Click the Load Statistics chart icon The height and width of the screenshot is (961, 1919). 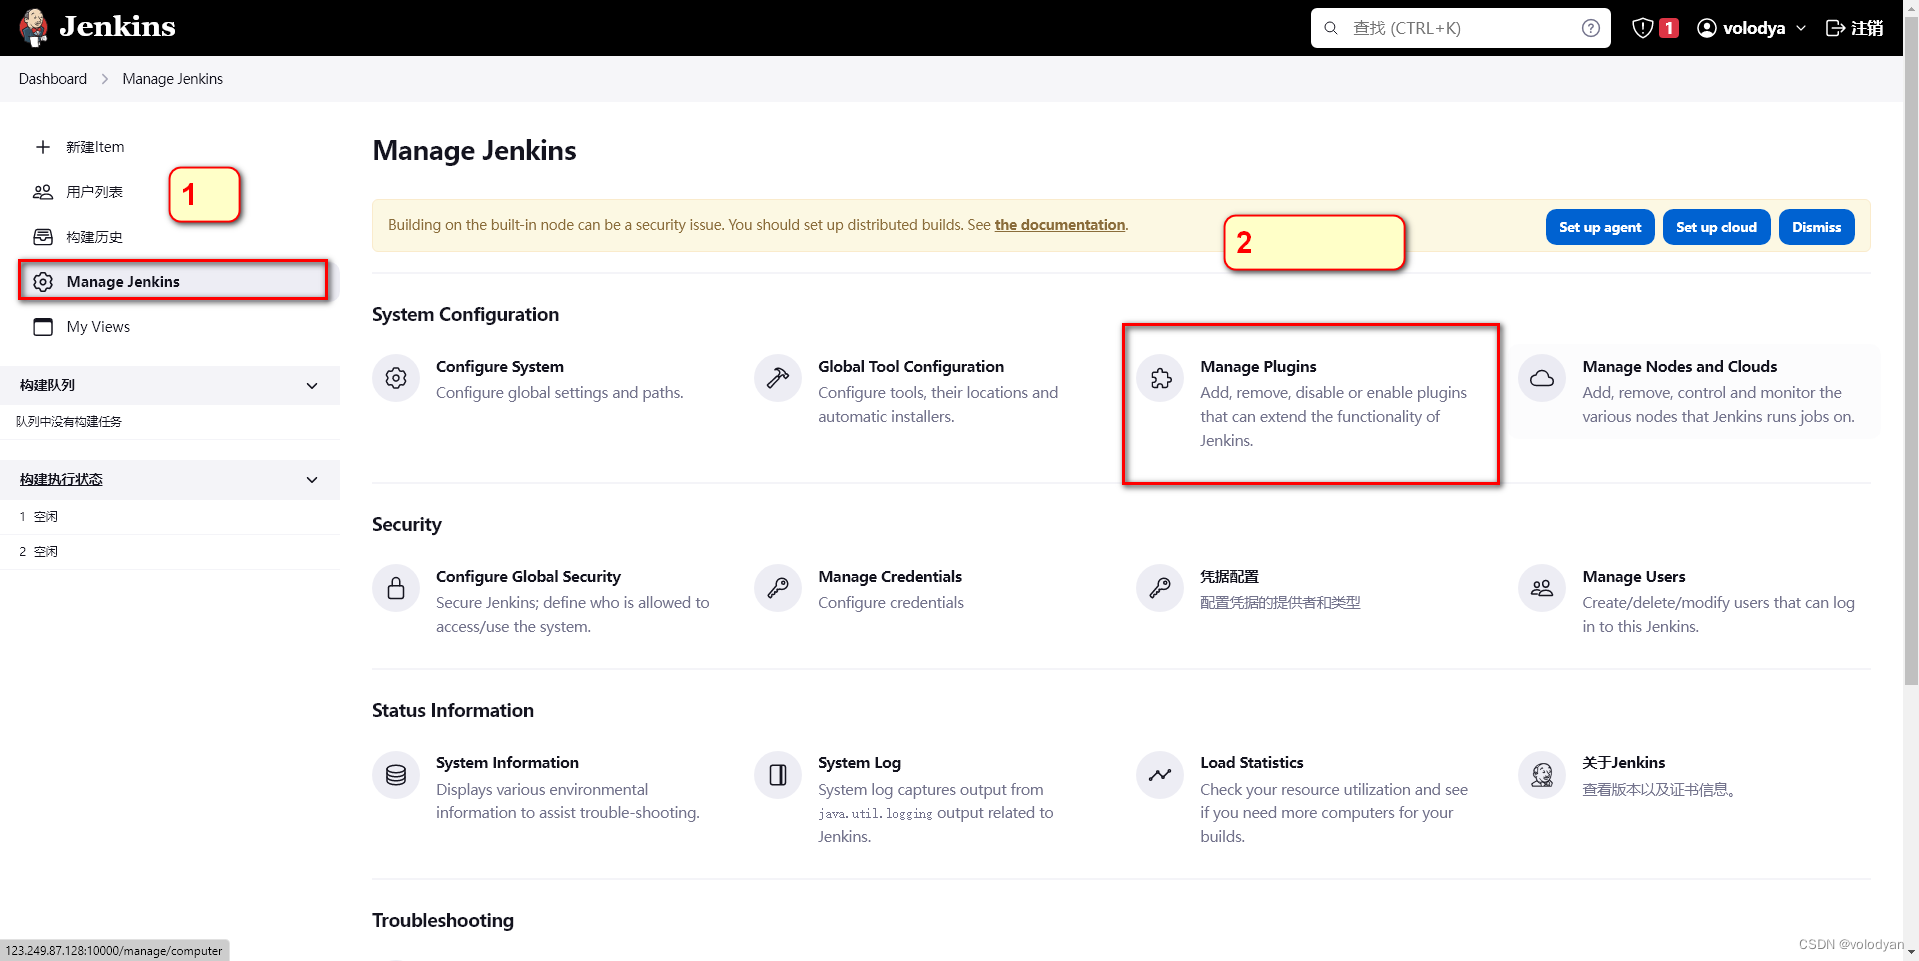[x=1160, y=775]
